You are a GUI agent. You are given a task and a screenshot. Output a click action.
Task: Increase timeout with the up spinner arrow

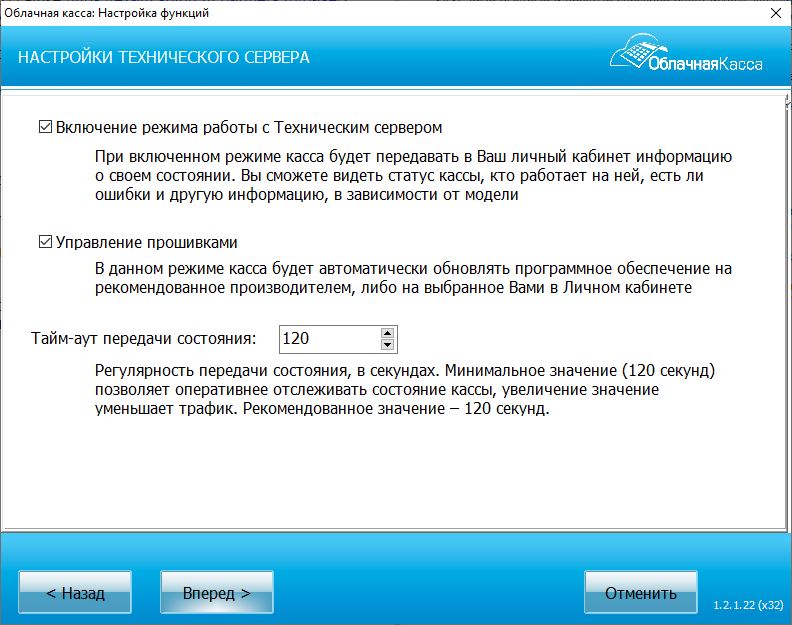click(x=388, y=332)
